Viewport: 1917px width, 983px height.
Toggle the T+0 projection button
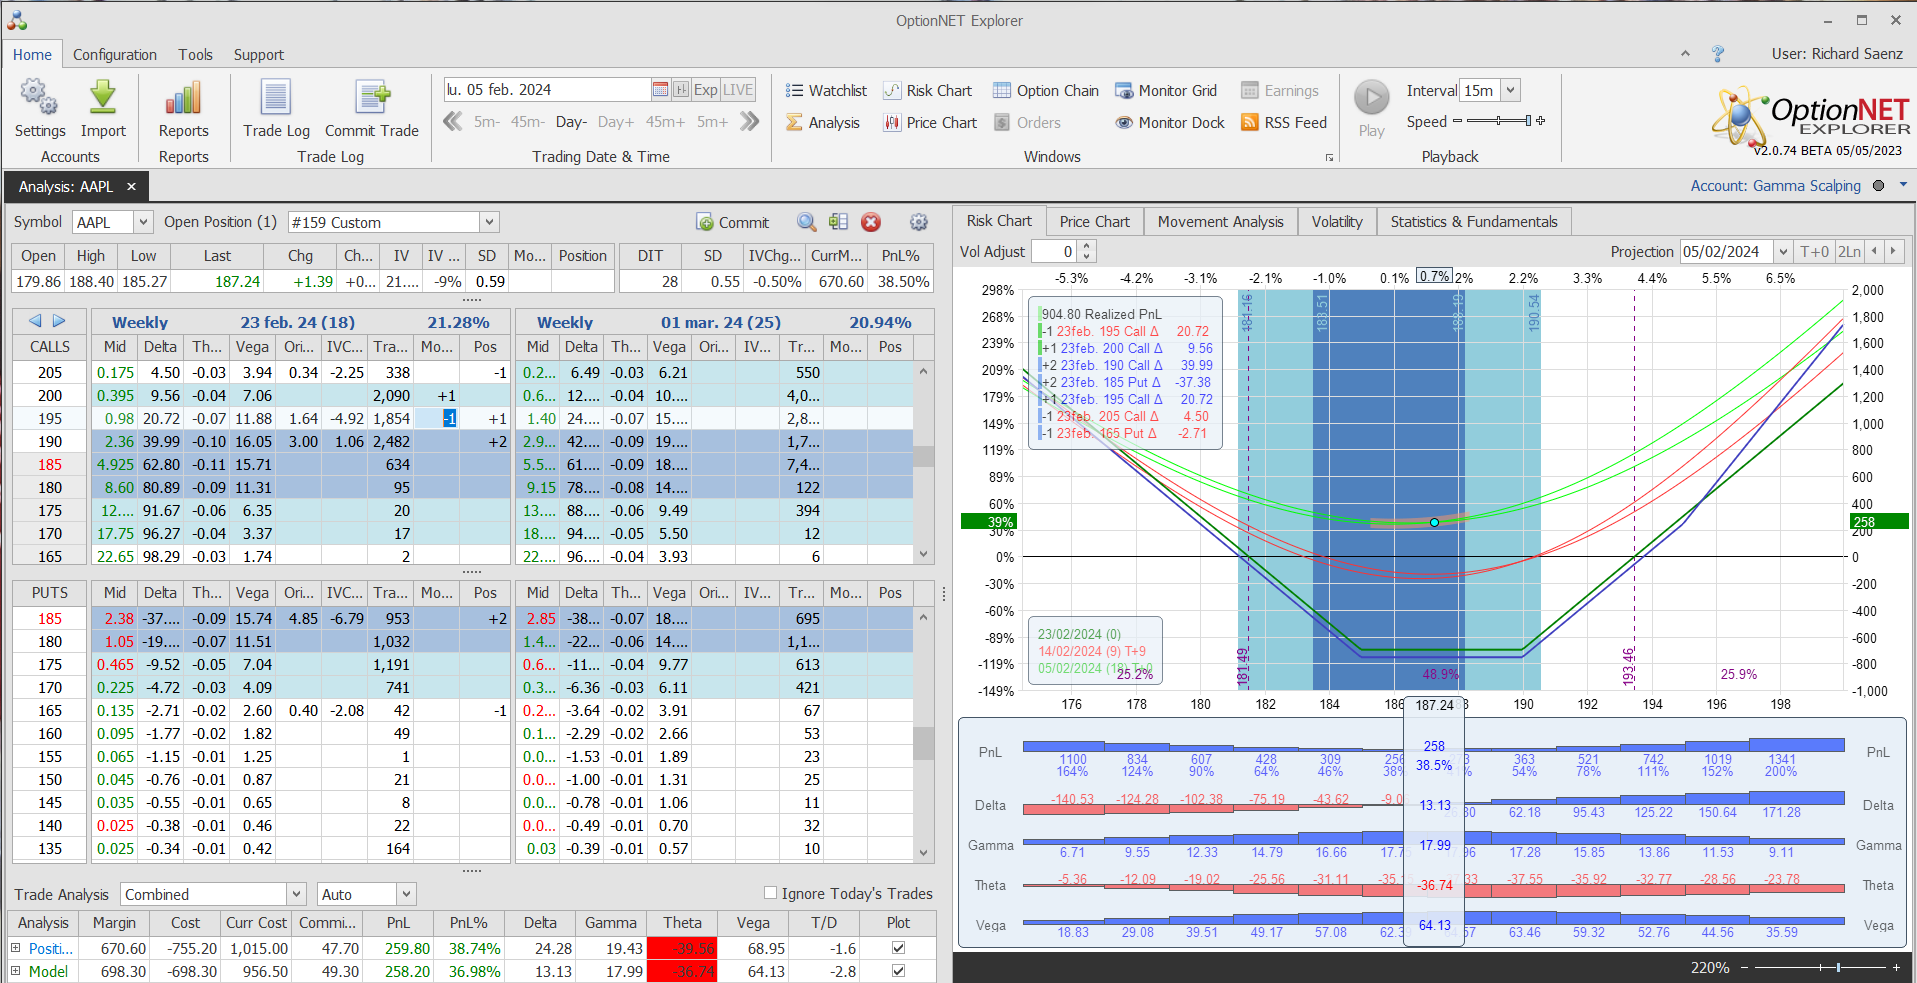[x=1814, y=252]
